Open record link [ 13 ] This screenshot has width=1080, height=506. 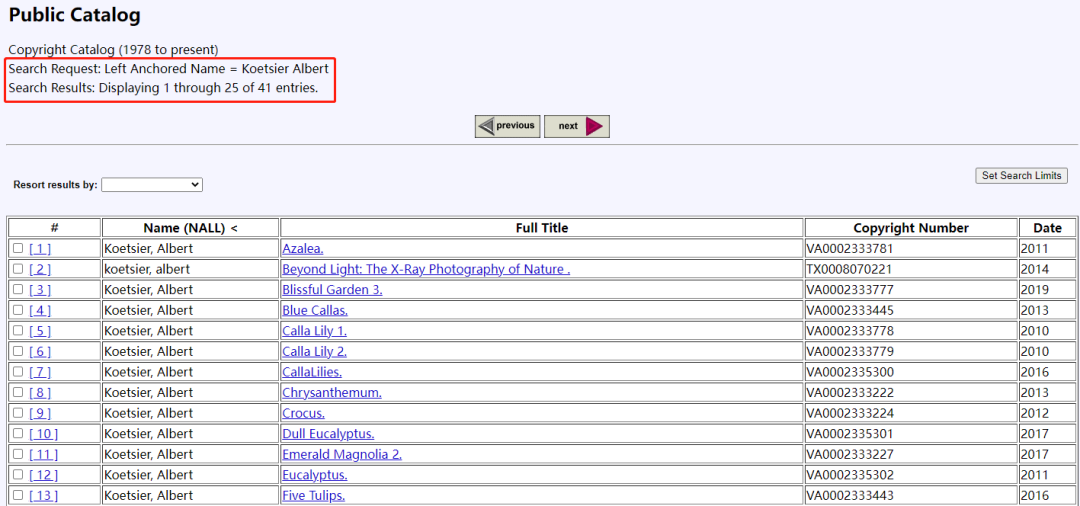point(43,496)
